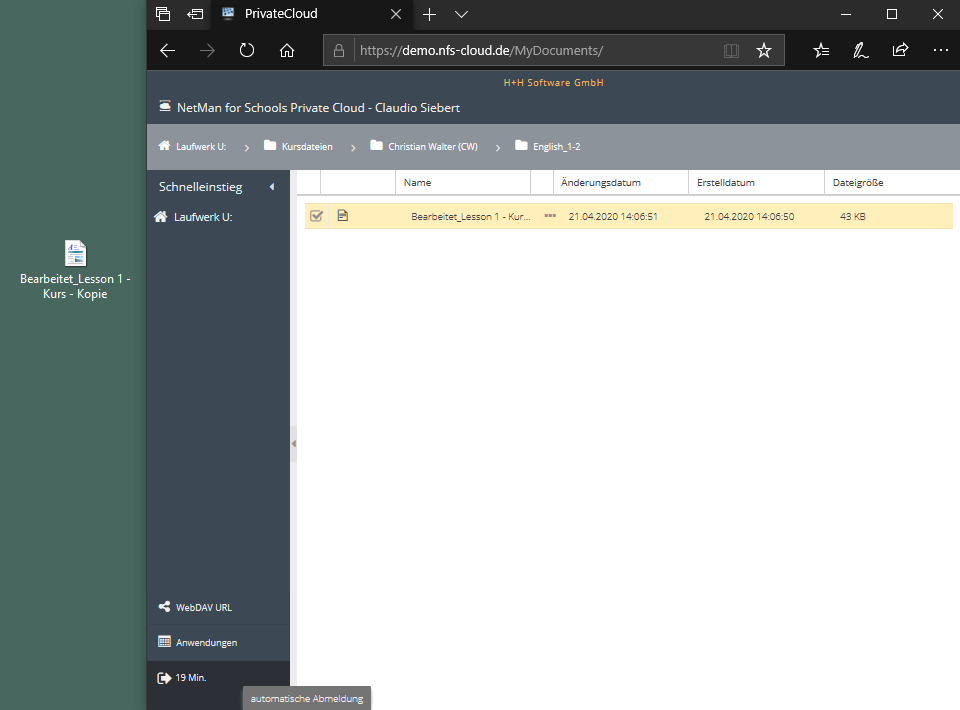Add this page to favorites
960x710 pixels.
(x=763, y=50)
